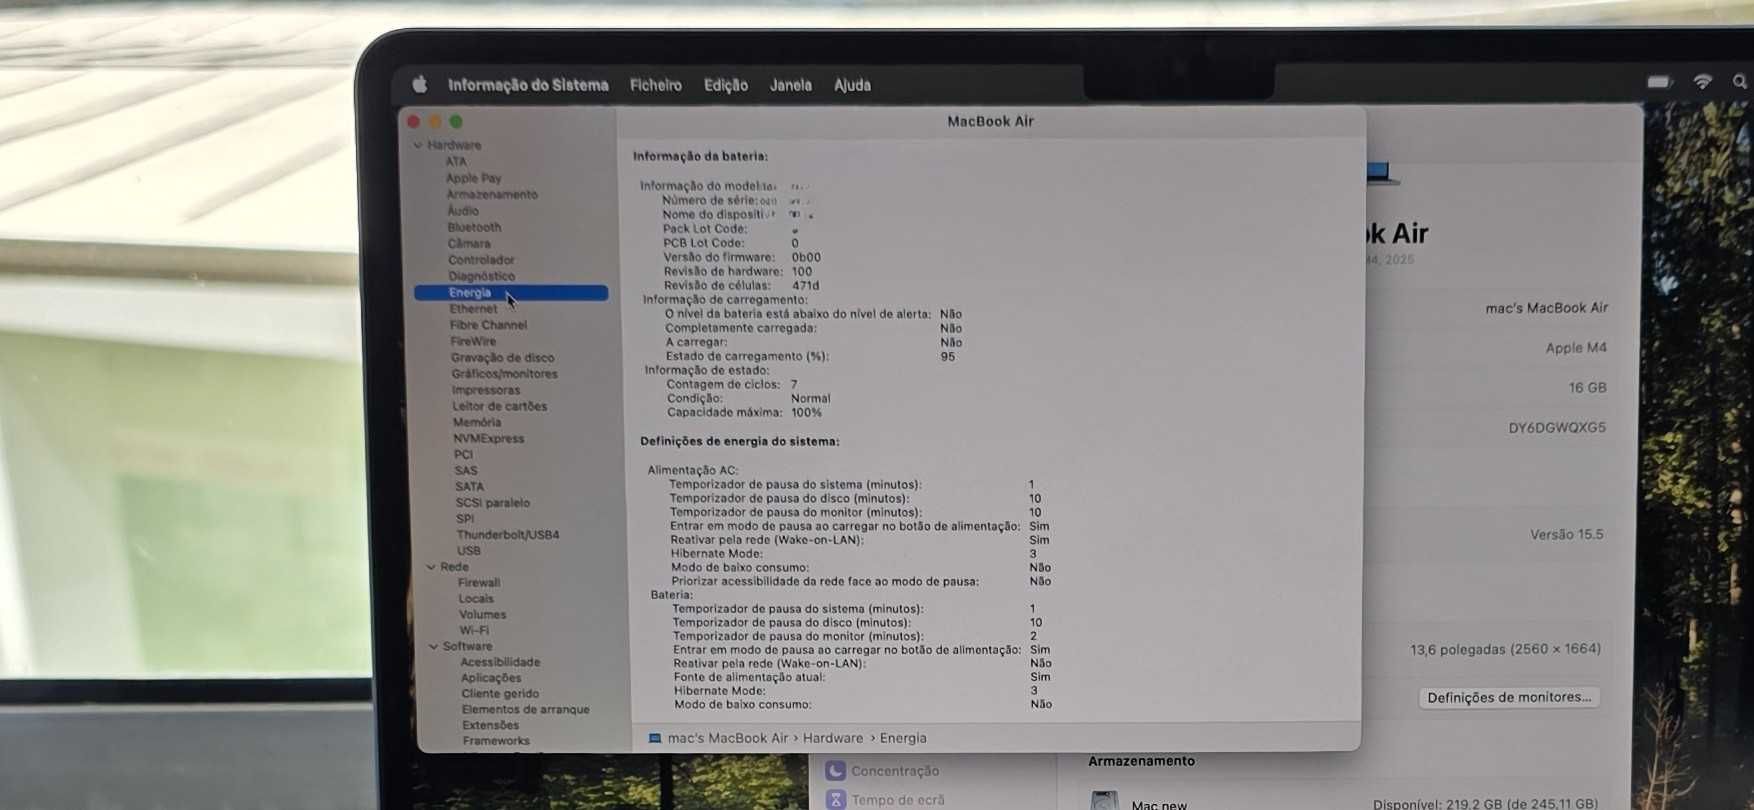Select Apple Pay in the sidebar

pyautogui.click(x=474, y=178)
